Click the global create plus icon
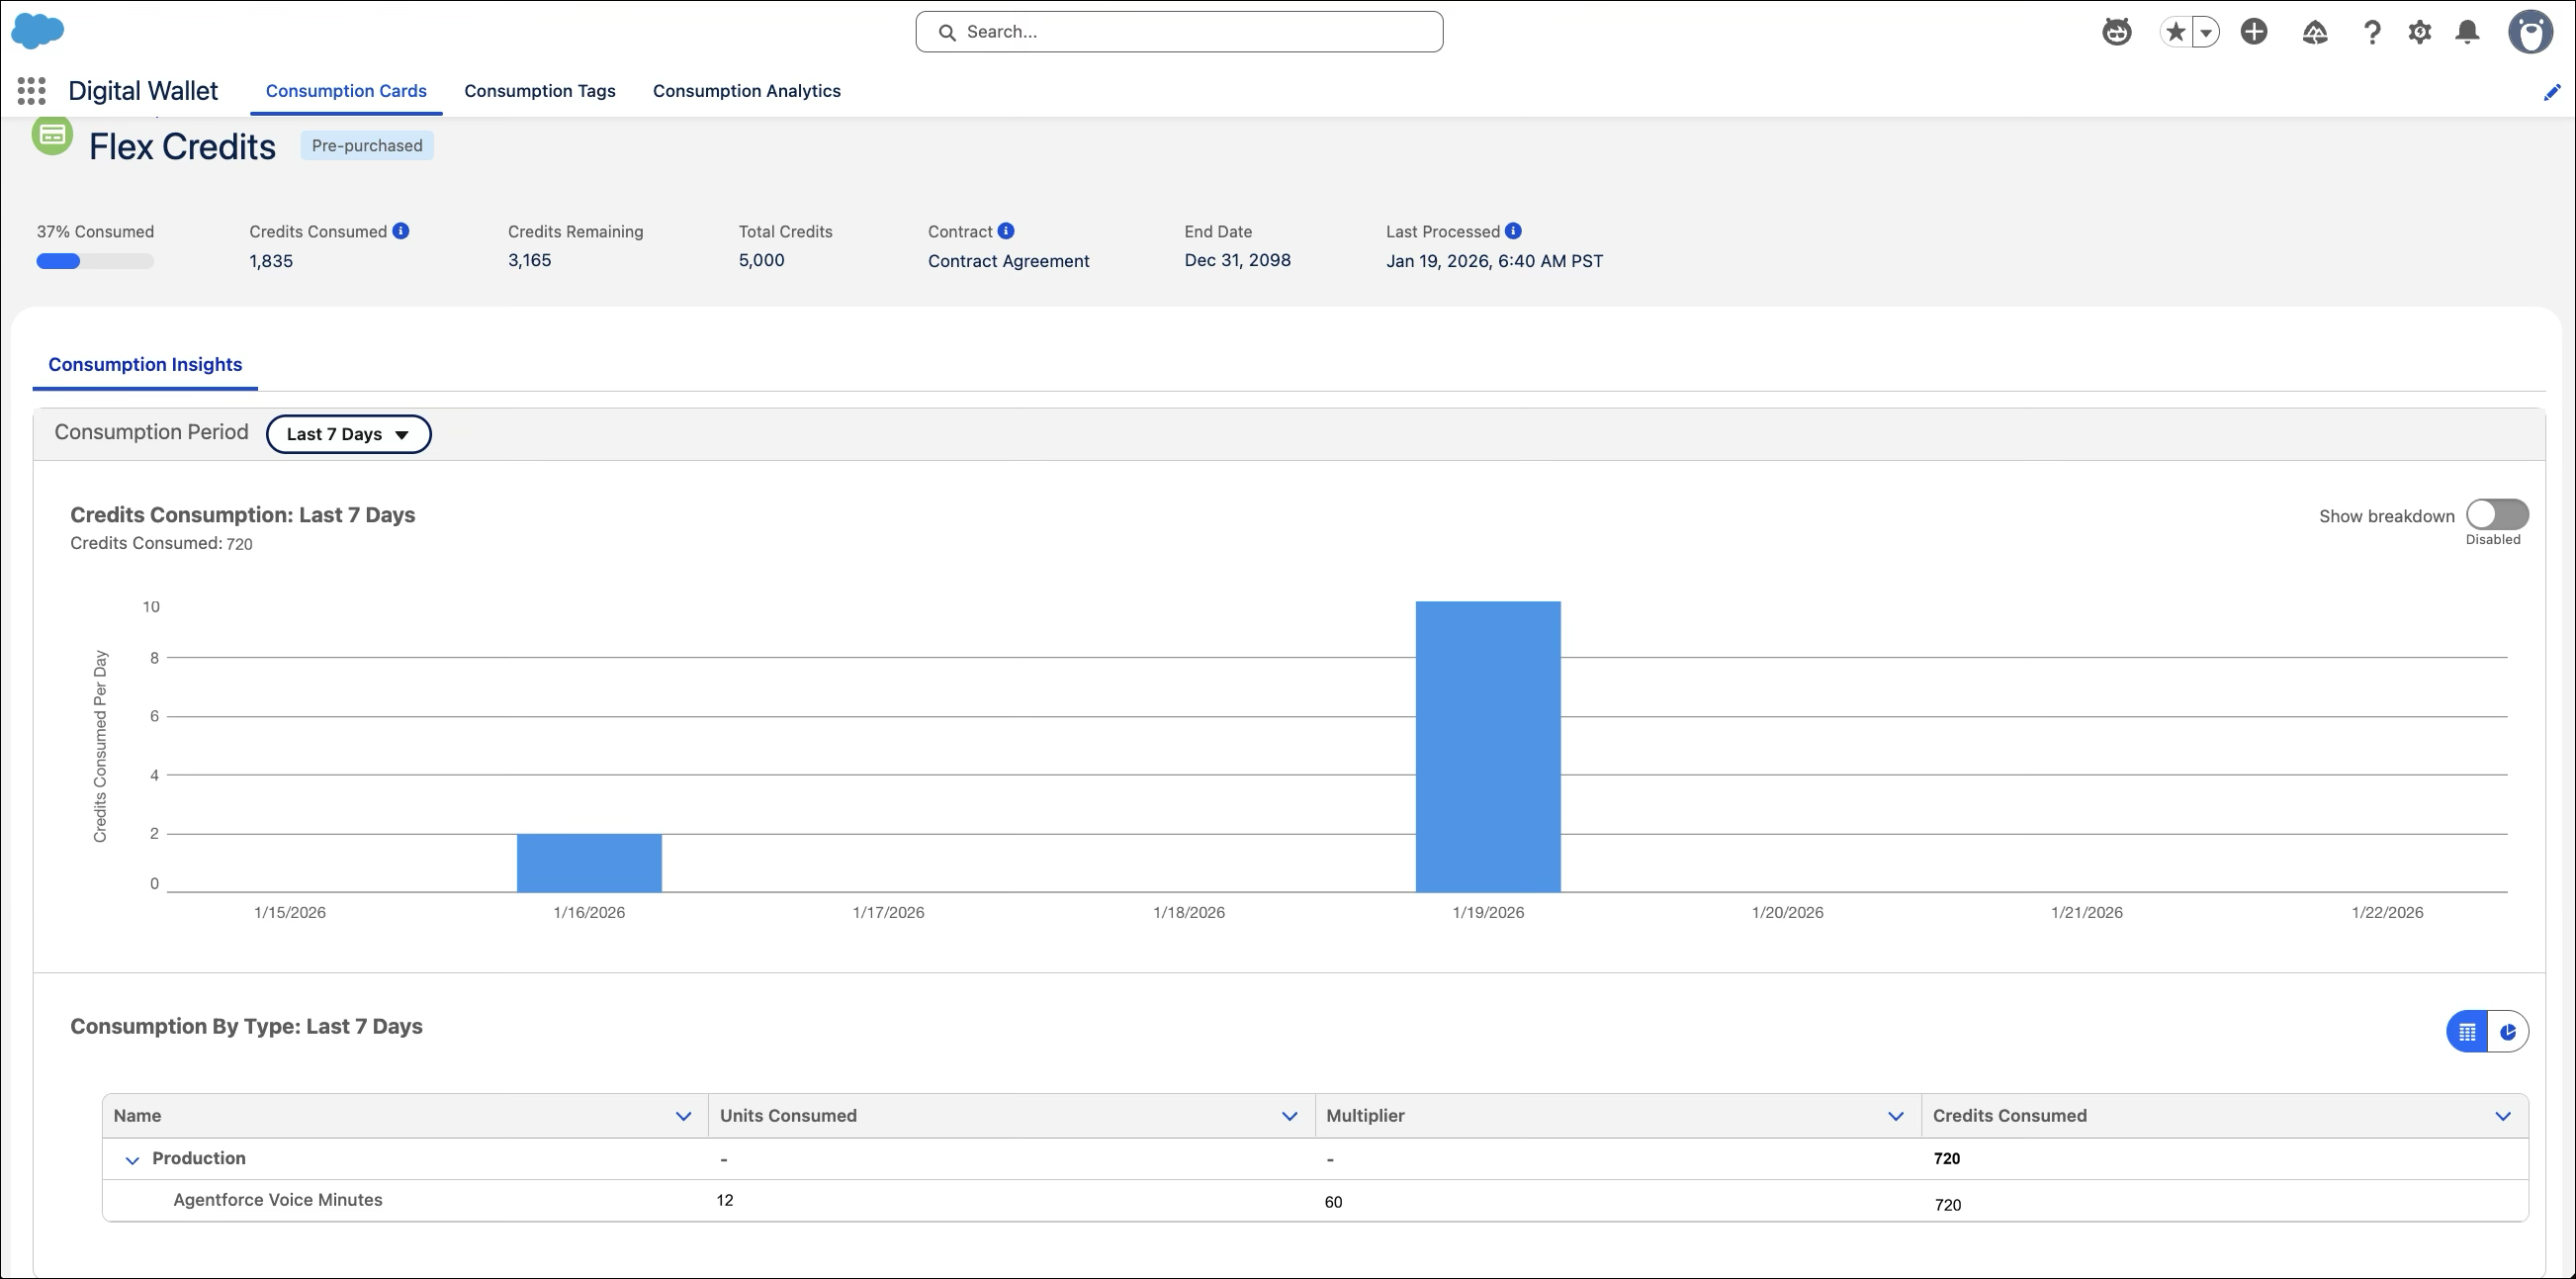 (2254, 32)
